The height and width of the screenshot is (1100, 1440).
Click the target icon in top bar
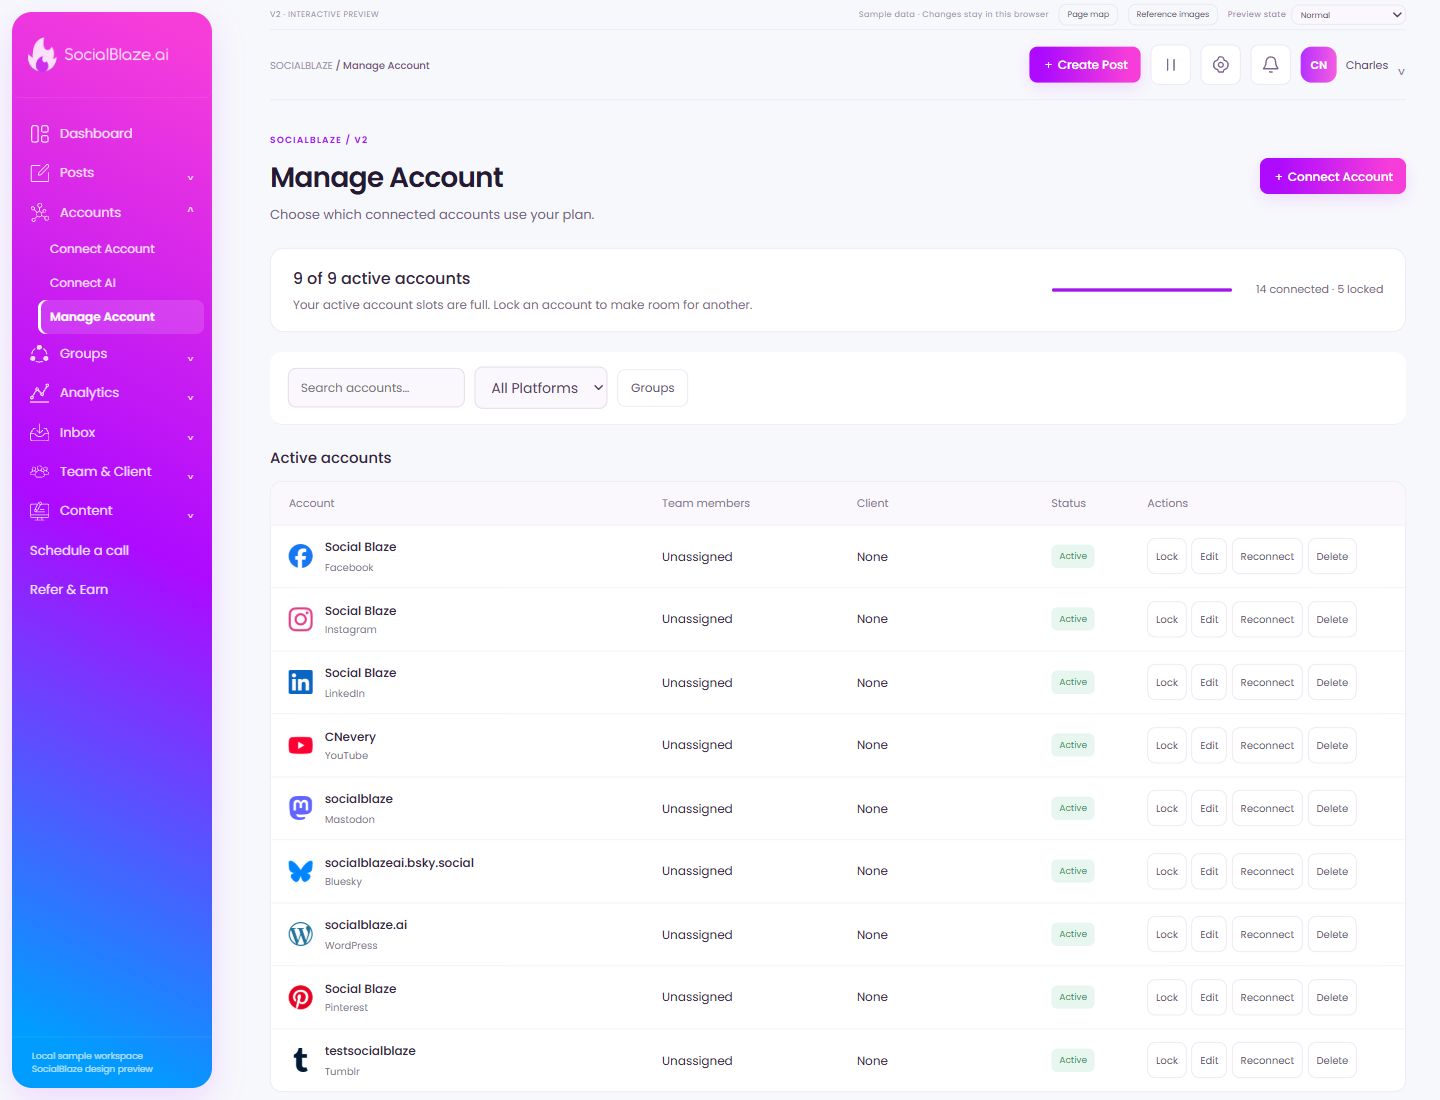click(1220, 65)
